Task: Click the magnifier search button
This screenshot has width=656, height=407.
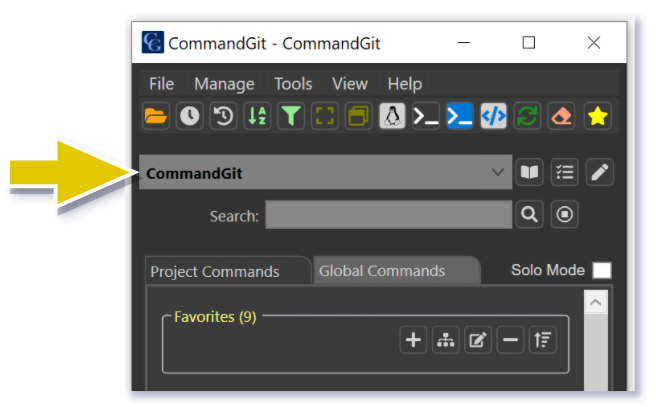Action: click(x=528, y=214)
